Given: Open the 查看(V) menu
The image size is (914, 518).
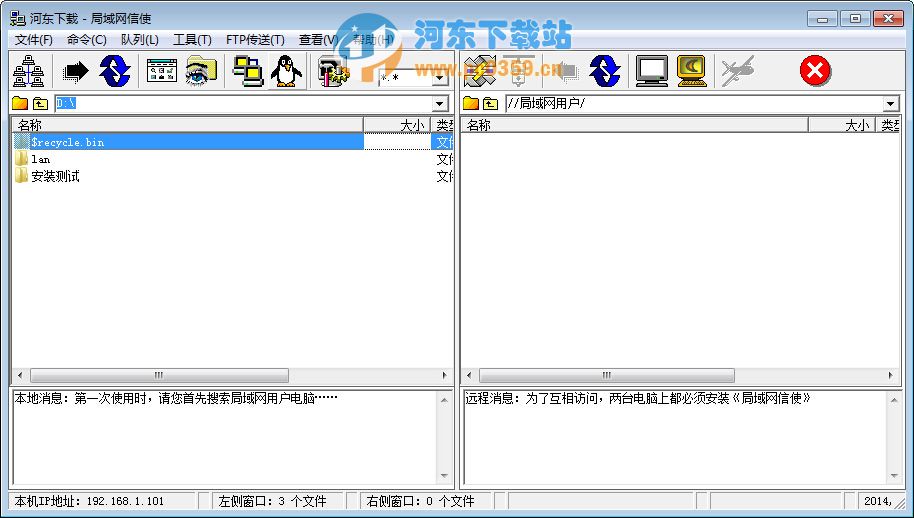Looking at the screenshot, I should click(x=319, y=40).
